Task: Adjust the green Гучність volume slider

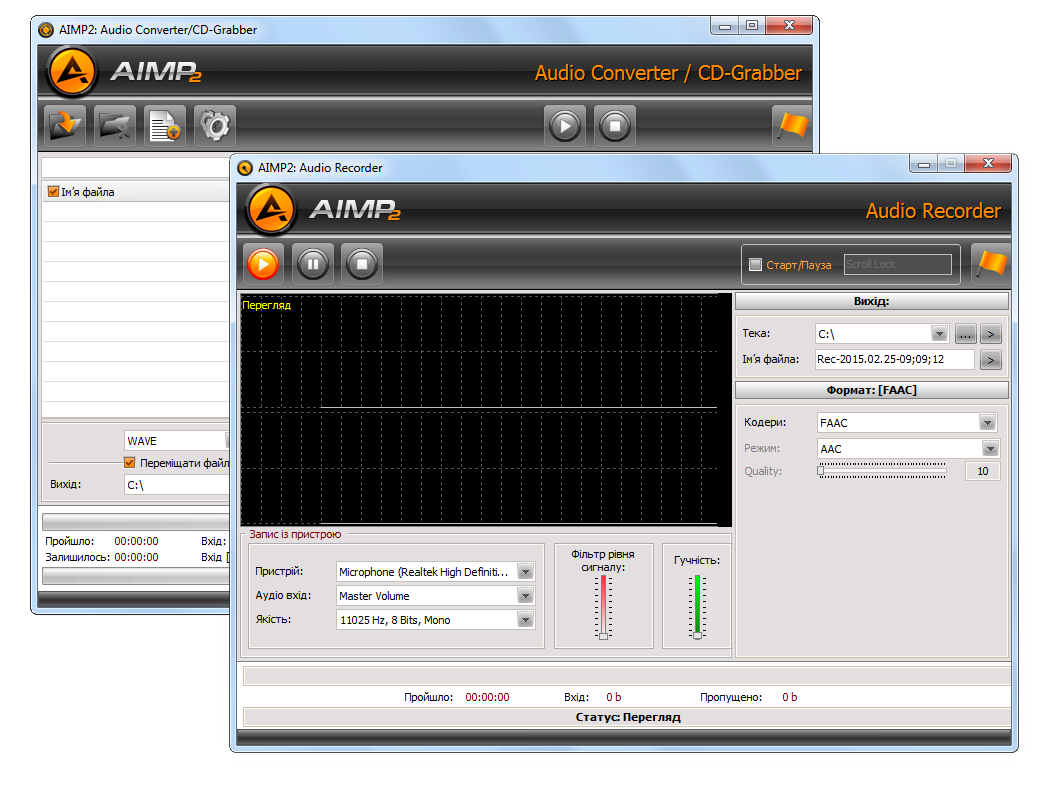Action: coord(697,607)
